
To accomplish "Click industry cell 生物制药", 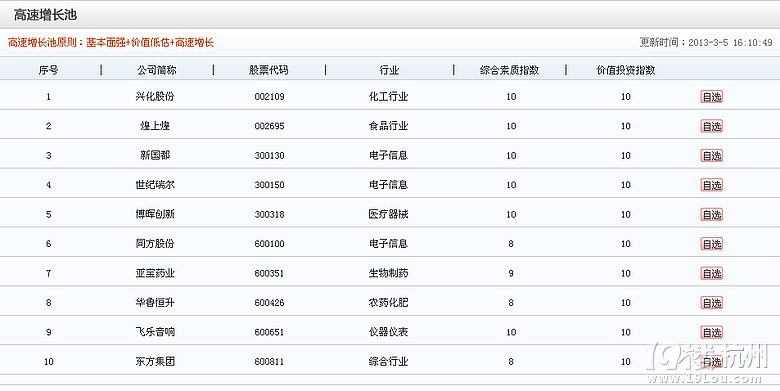I will [389, 273].
